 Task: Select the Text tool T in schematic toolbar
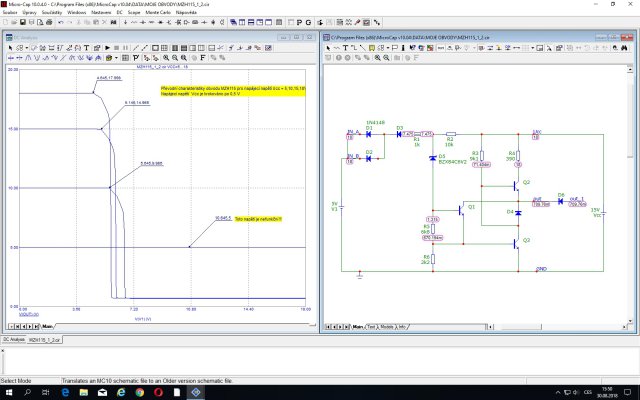[x=345, y=48]
